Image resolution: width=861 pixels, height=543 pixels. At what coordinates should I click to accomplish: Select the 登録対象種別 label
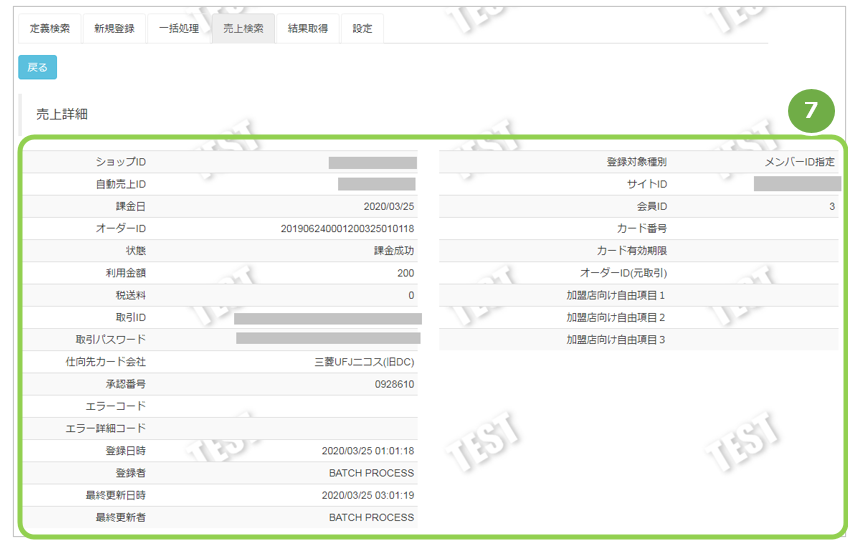point(637,162)
